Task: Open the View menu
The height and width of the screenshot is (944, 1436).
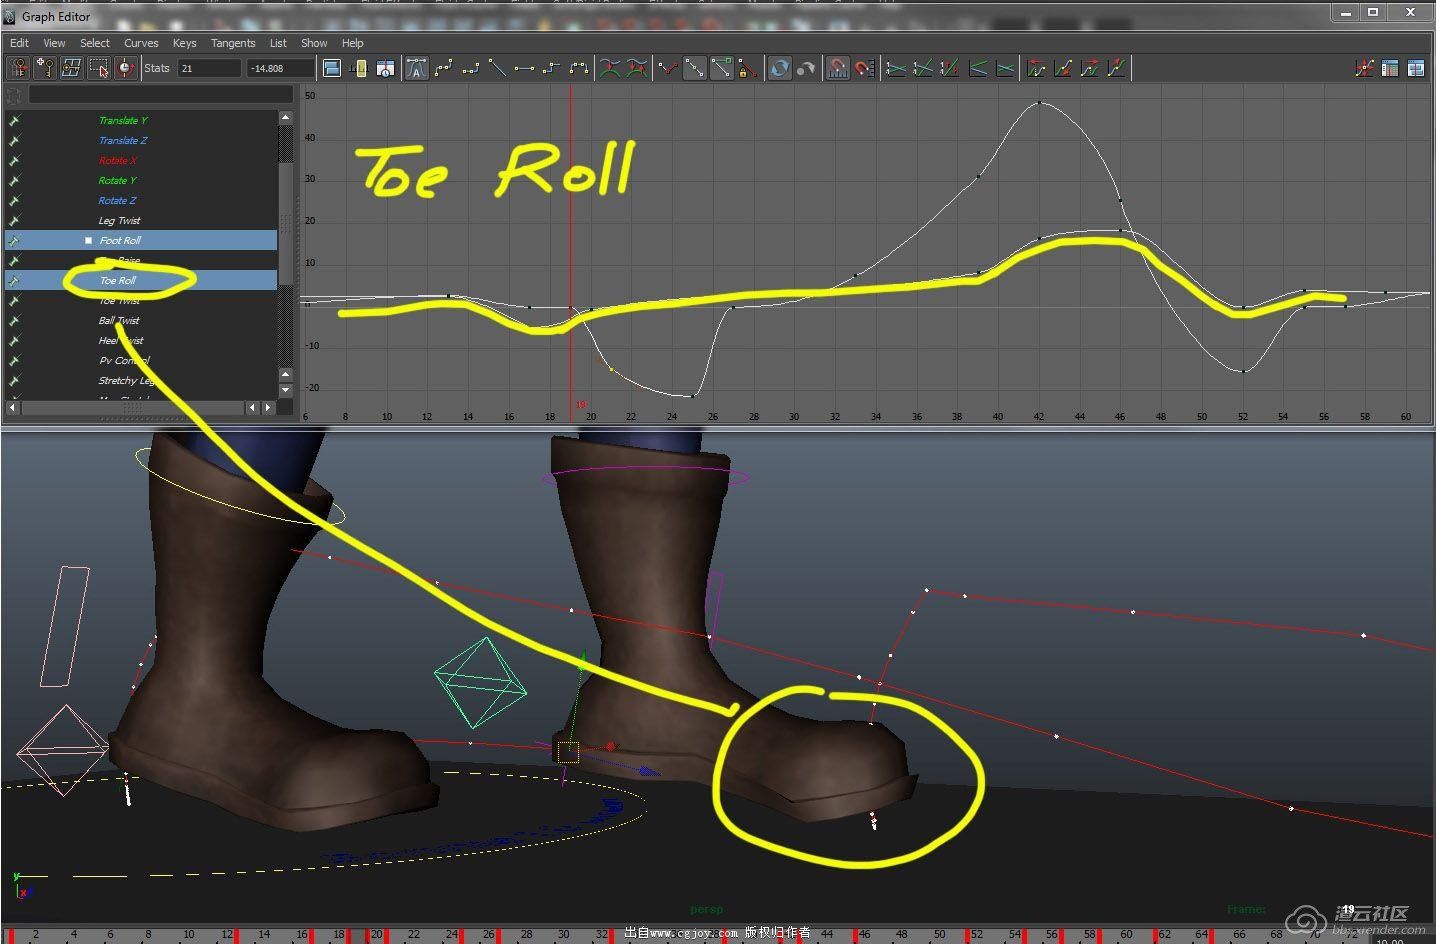Action: [54, 43]
